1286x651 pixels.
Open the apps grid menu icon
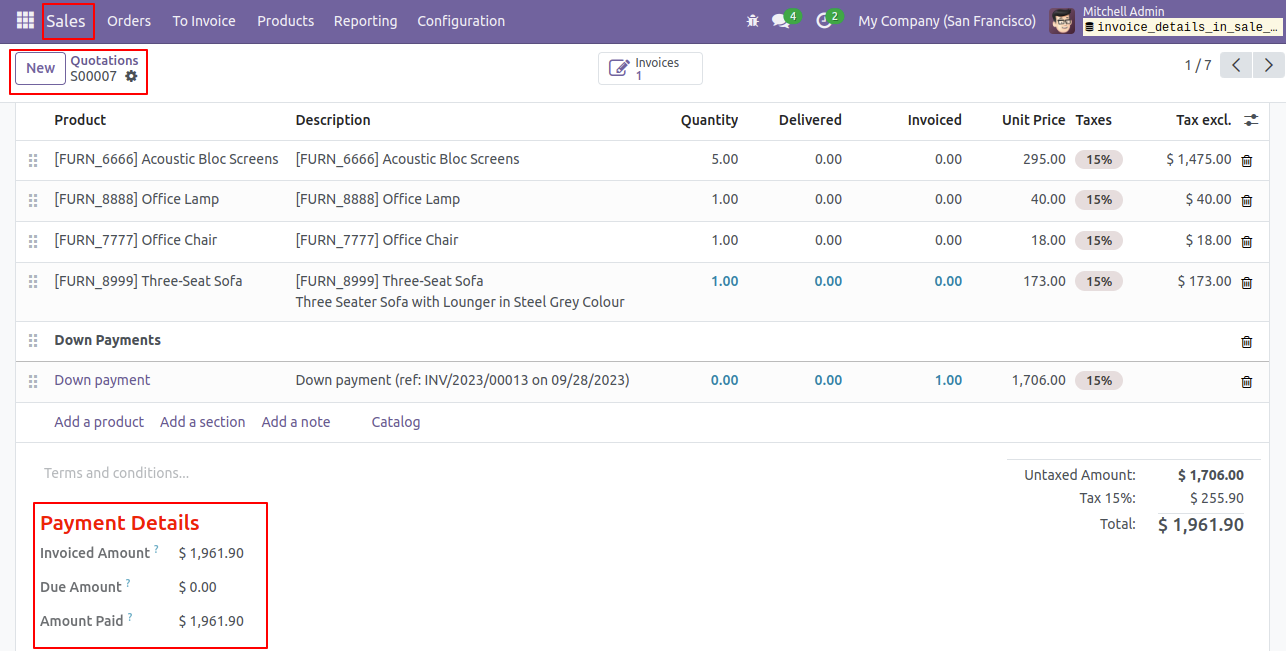tap(25, 20)
